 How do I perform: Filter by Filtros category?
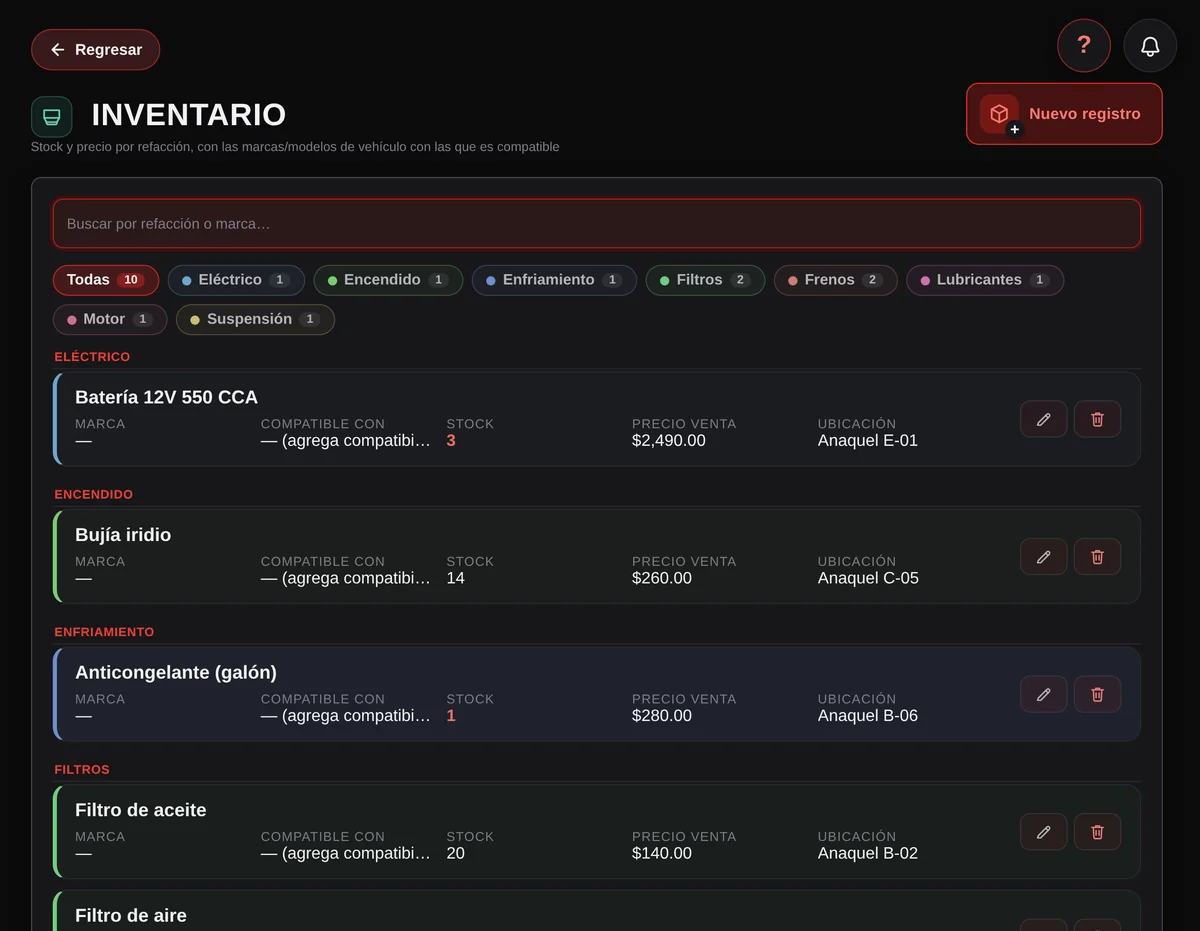(x=705, y=280)
